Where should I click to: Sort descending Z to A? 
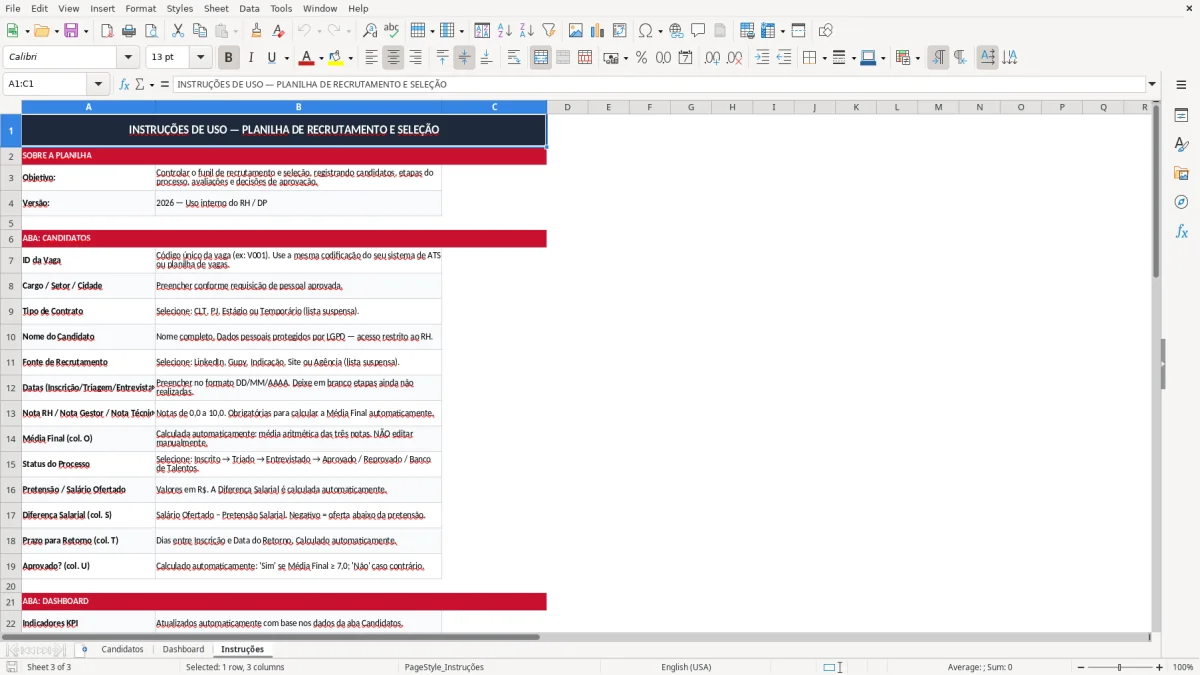coord(527,31)
